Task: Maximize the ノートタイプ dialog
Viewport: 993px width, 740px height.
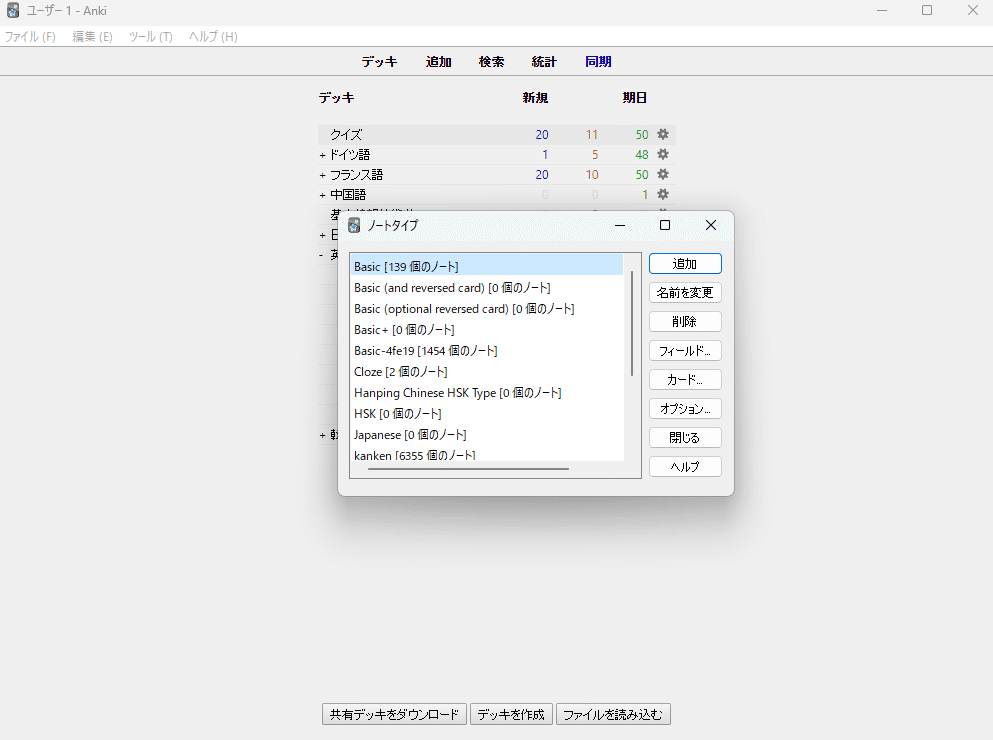Action: point(665,225)
